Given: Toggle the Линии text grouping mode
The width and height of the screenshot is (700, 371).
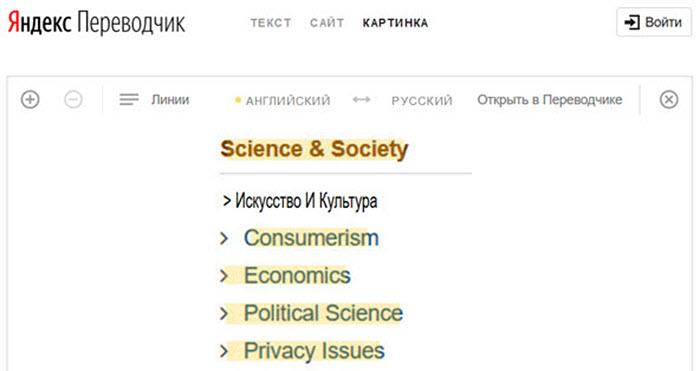Looking at the screenshot, I should (170, 100).
